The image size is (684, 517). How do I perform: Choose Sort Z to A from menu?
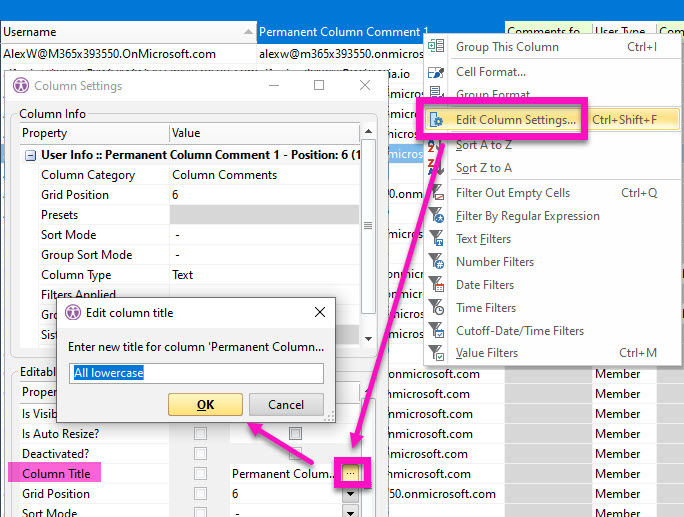[484, 168]
